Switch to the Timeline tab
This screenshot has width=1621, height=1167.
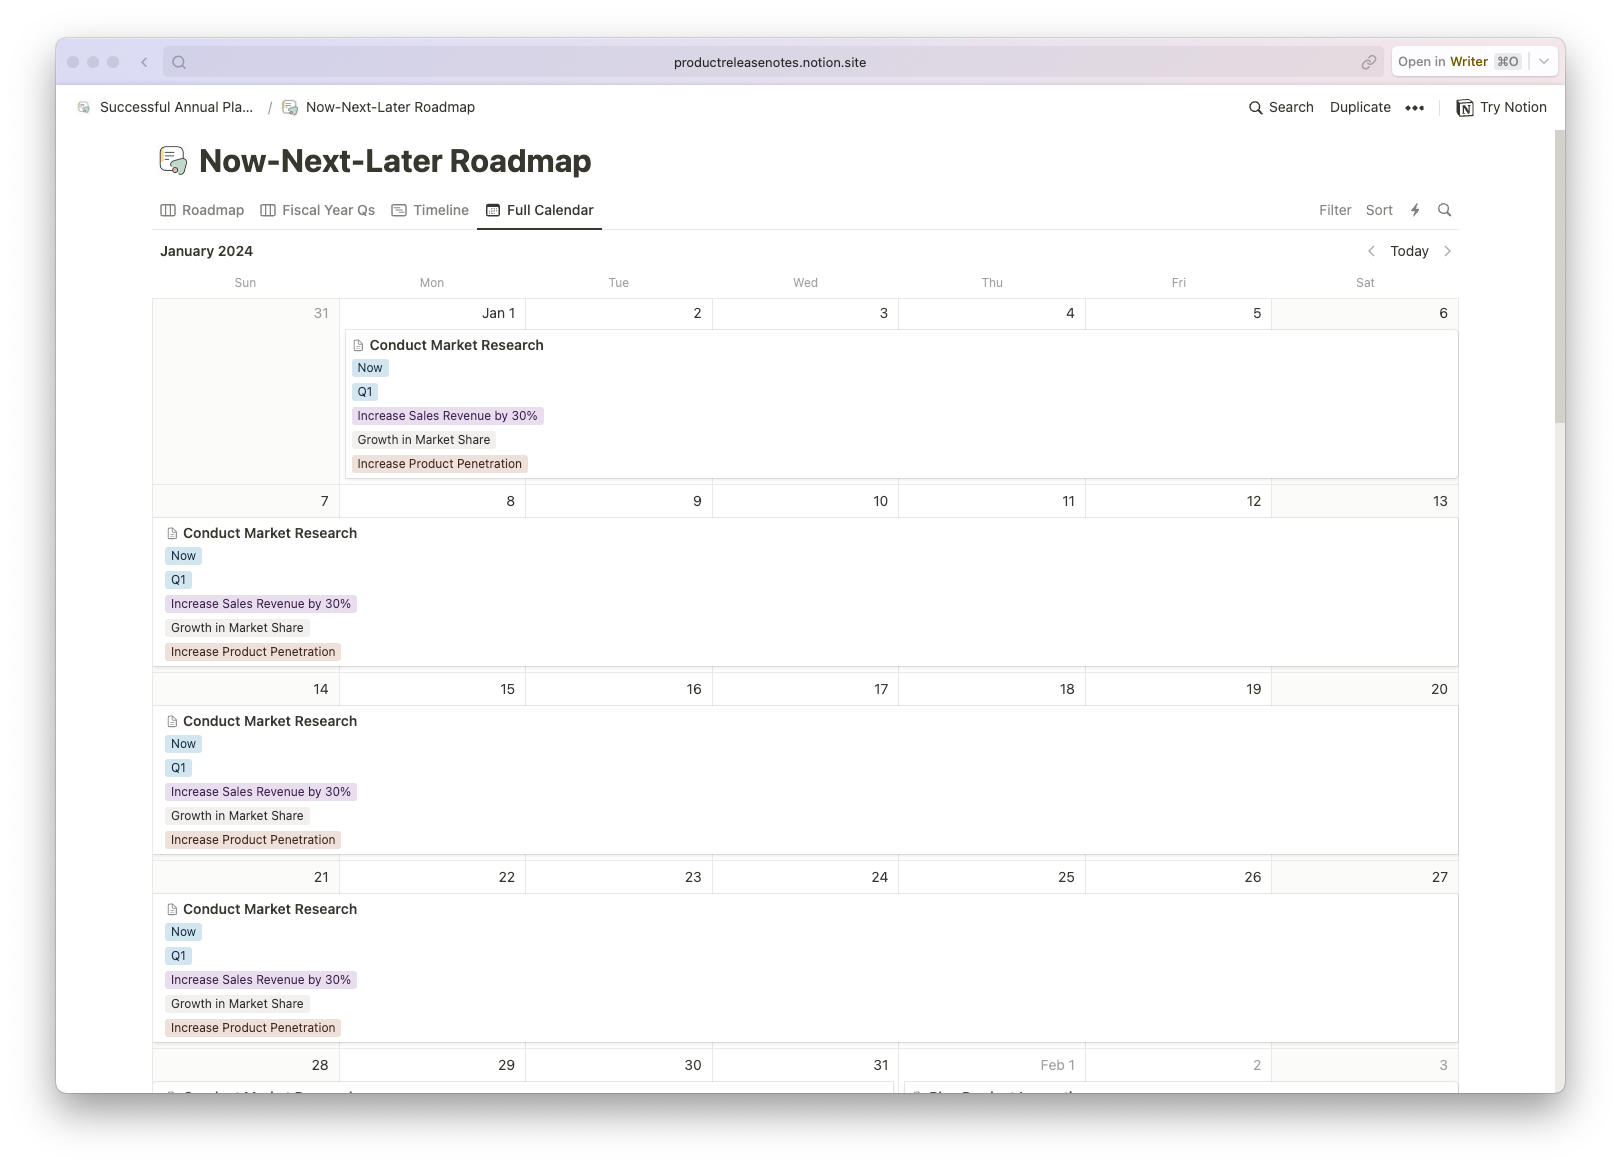(430, 210)
